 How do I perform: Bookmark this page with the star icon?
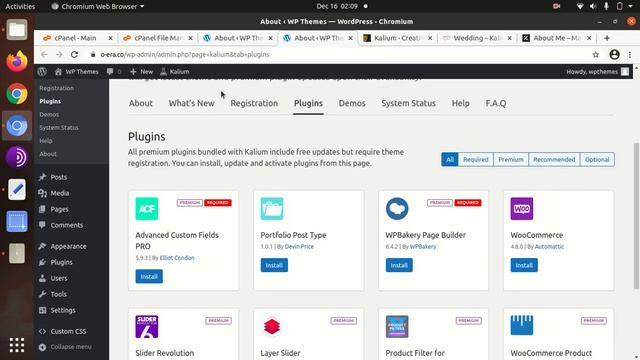pyautogui.click(x=596, y=54)
